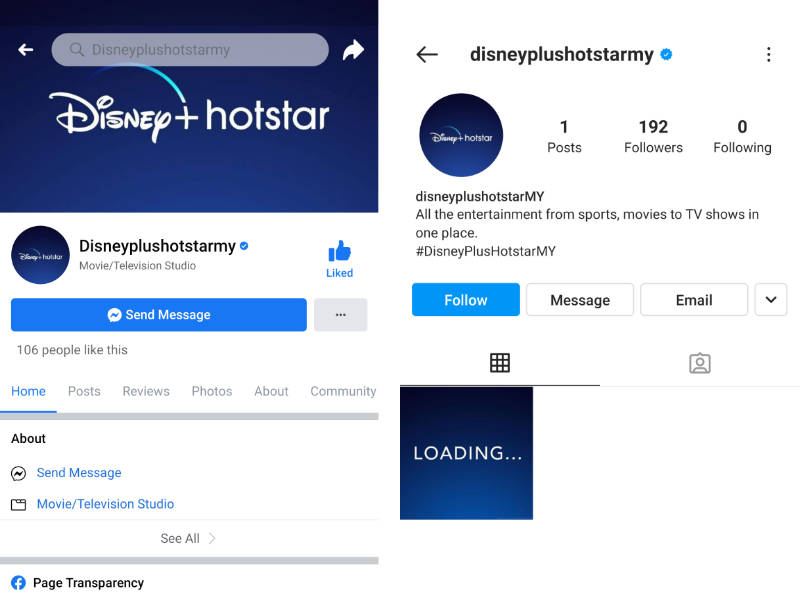
Task: Open the Movie/Television Studio link
Action: click(x=105, y=504)
